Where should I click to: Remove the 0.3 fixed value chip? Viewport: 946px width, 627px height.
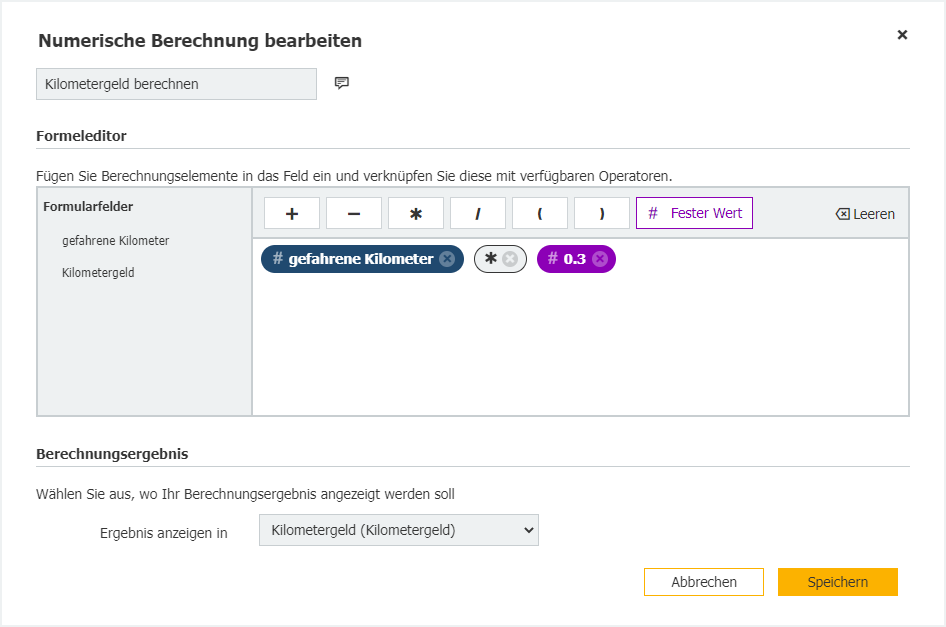pyautogui.click(x=599, y=258)
